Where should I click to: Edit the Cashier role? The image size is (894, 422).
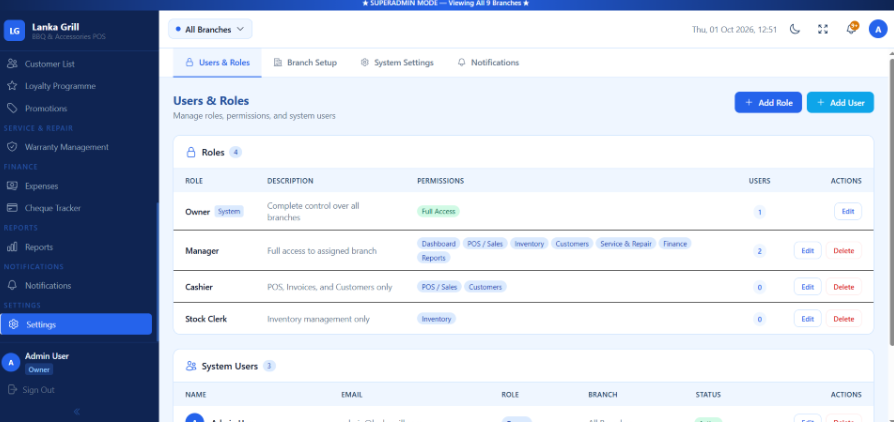(x=807, y=287)
